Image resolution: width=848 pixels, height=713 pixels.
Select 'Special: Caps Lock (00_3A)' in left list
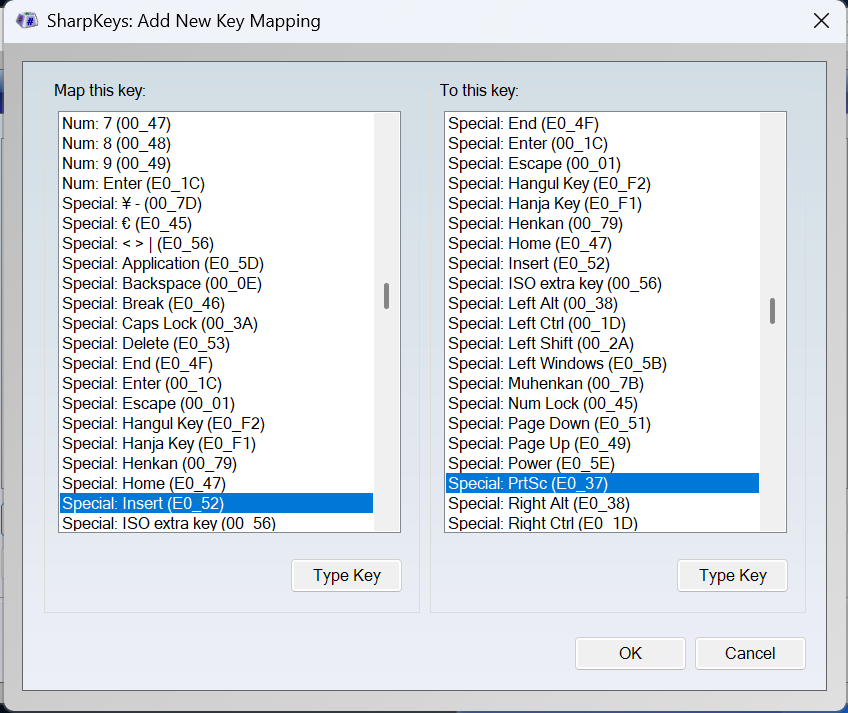tap(216, 324)
